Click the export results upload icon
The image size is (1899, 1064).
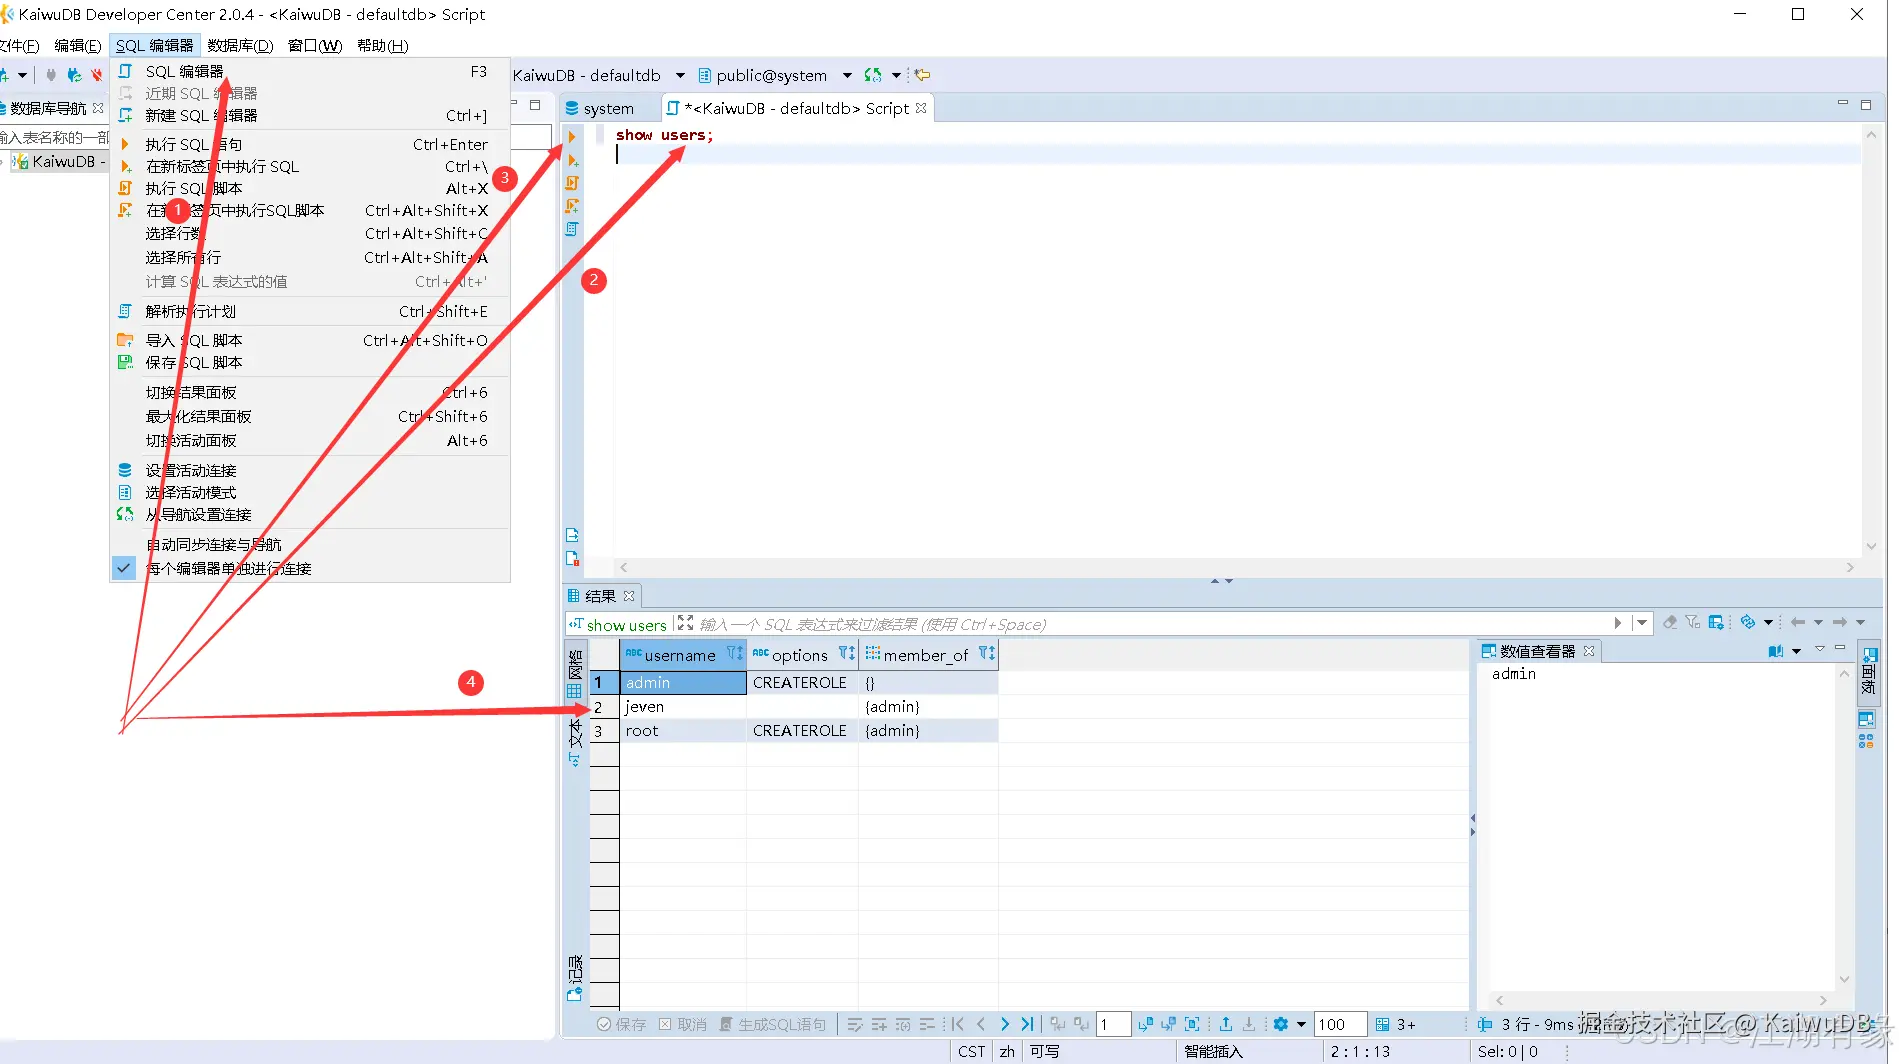click(x=1225, y=1024)
